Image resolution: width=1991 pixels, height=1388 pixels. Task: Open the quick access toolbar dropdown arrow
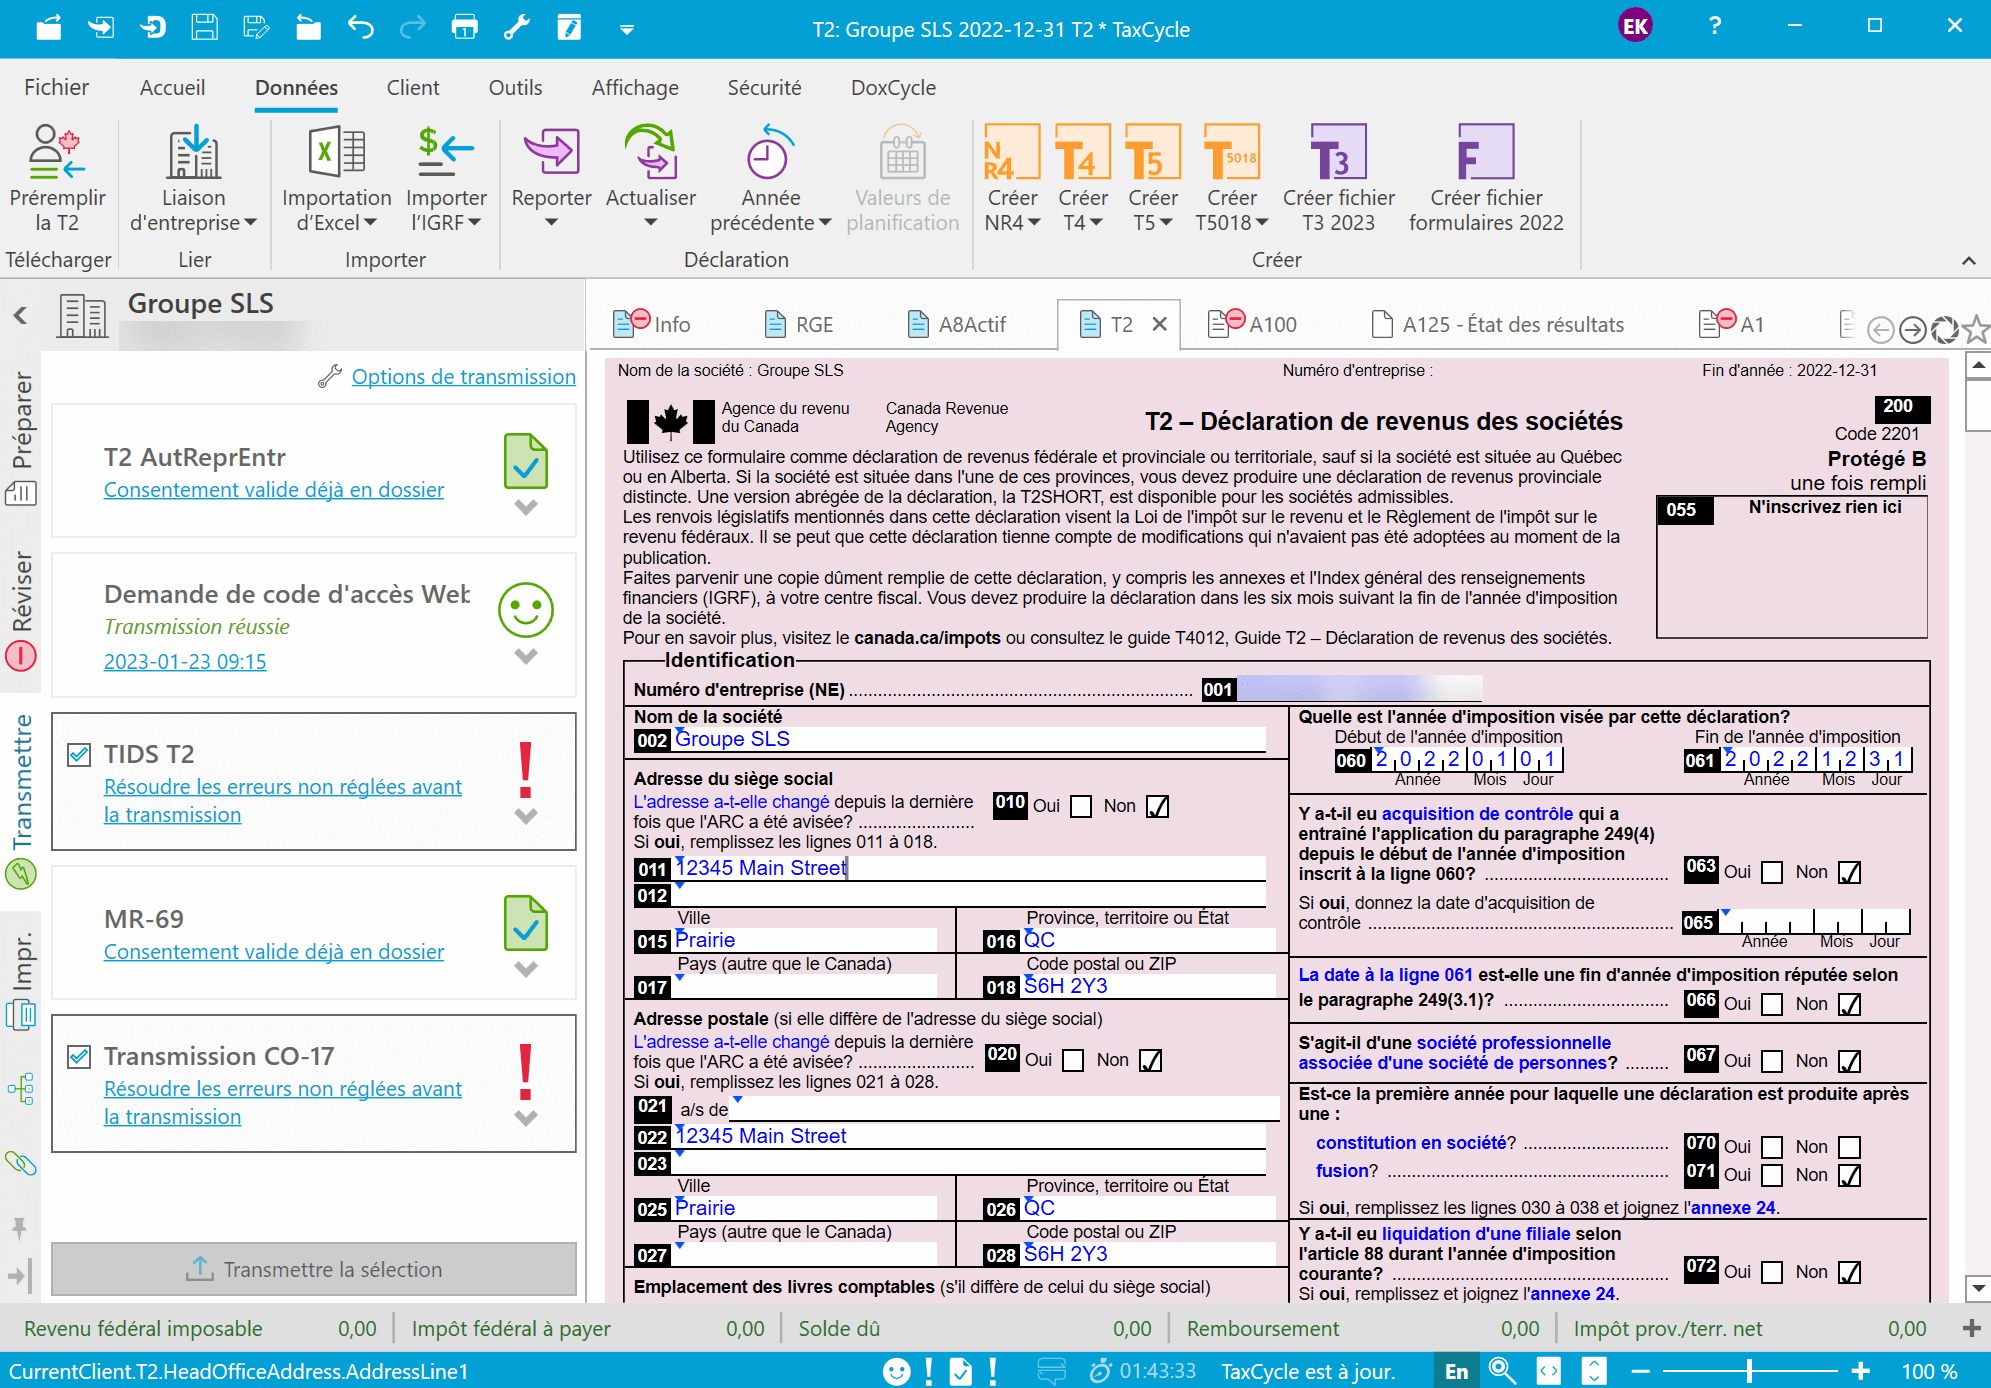pyautogui.click(x=627, y=30)
